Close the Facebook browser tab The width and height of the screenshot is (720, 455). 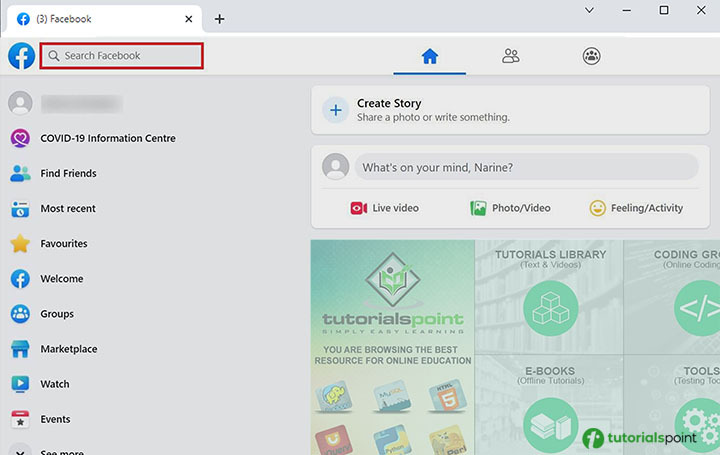(189, 19)
